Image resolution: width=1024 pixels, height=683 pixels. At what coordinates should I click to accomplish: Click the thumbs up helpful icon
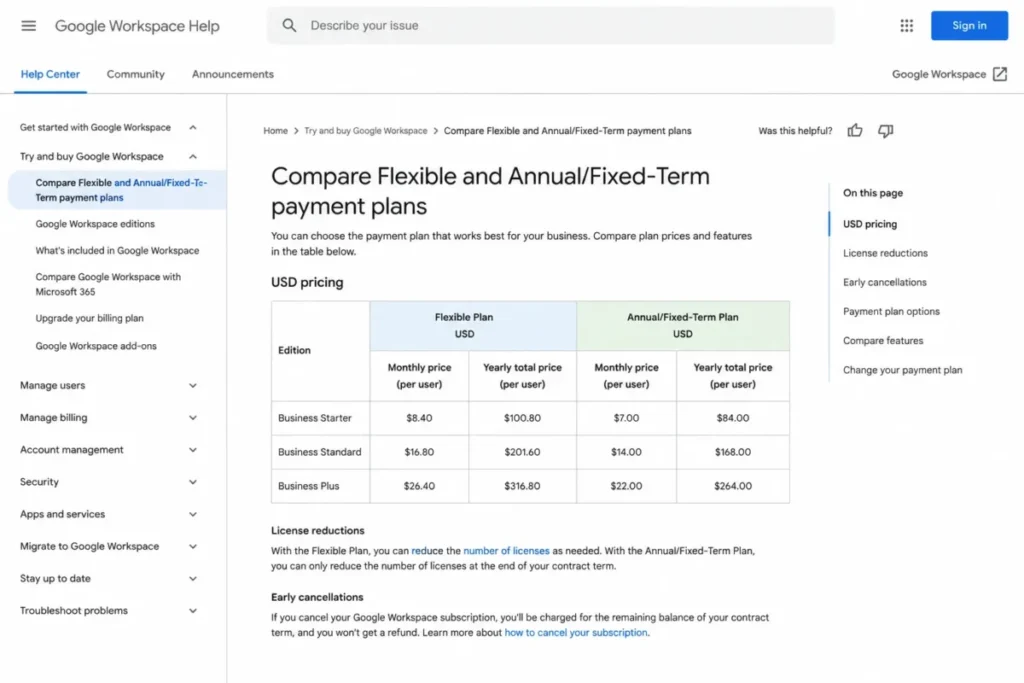(855, 131)
